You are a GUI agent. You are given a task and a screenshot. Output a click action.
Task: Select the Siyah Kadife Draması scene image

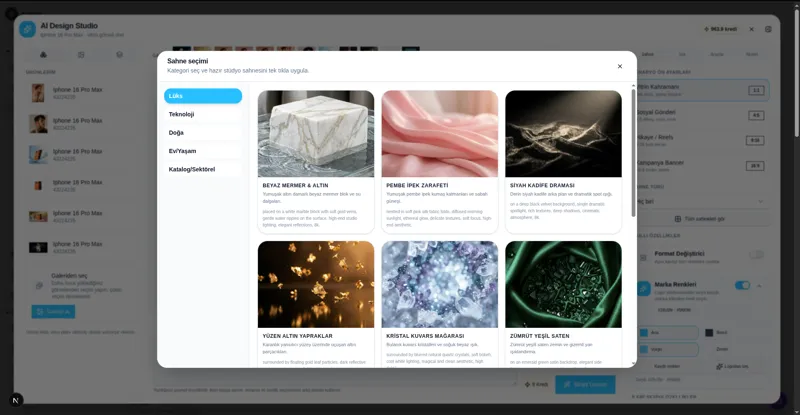(563, 134)
